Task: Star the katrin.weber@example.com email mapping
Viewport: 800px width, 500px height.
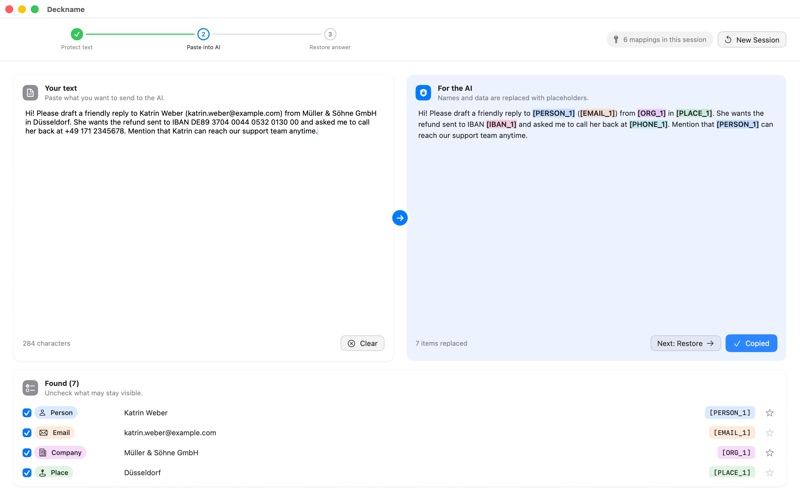Action: 769,433
